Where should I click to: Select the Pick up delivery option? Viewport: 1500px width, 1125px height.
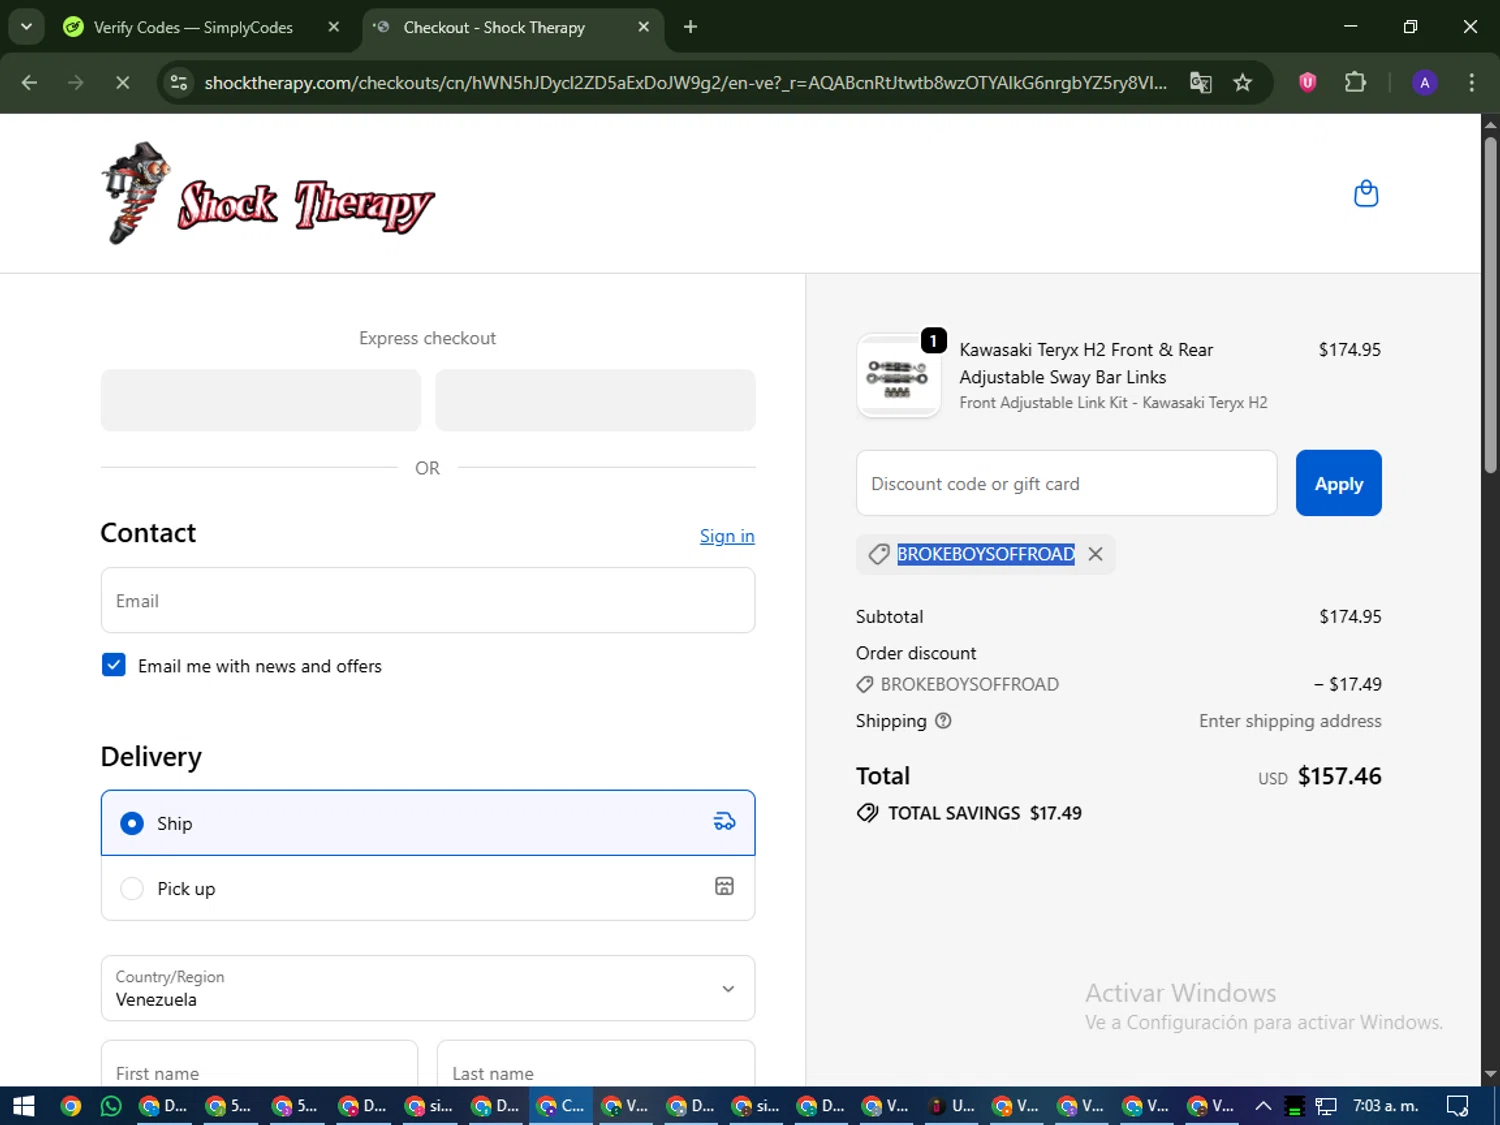pos(428,888)
